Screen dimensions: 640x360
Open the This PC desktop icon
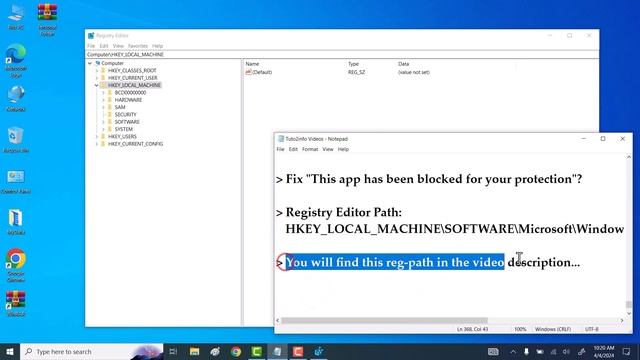click(x=16, y=16)
